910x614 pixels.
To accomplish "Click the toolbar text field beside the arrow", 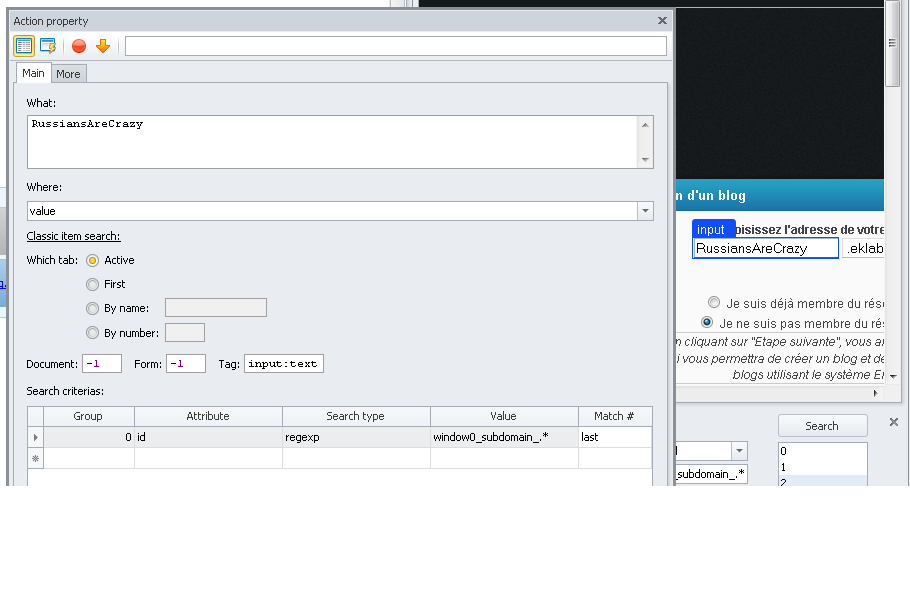I will (x=396, y=46).
